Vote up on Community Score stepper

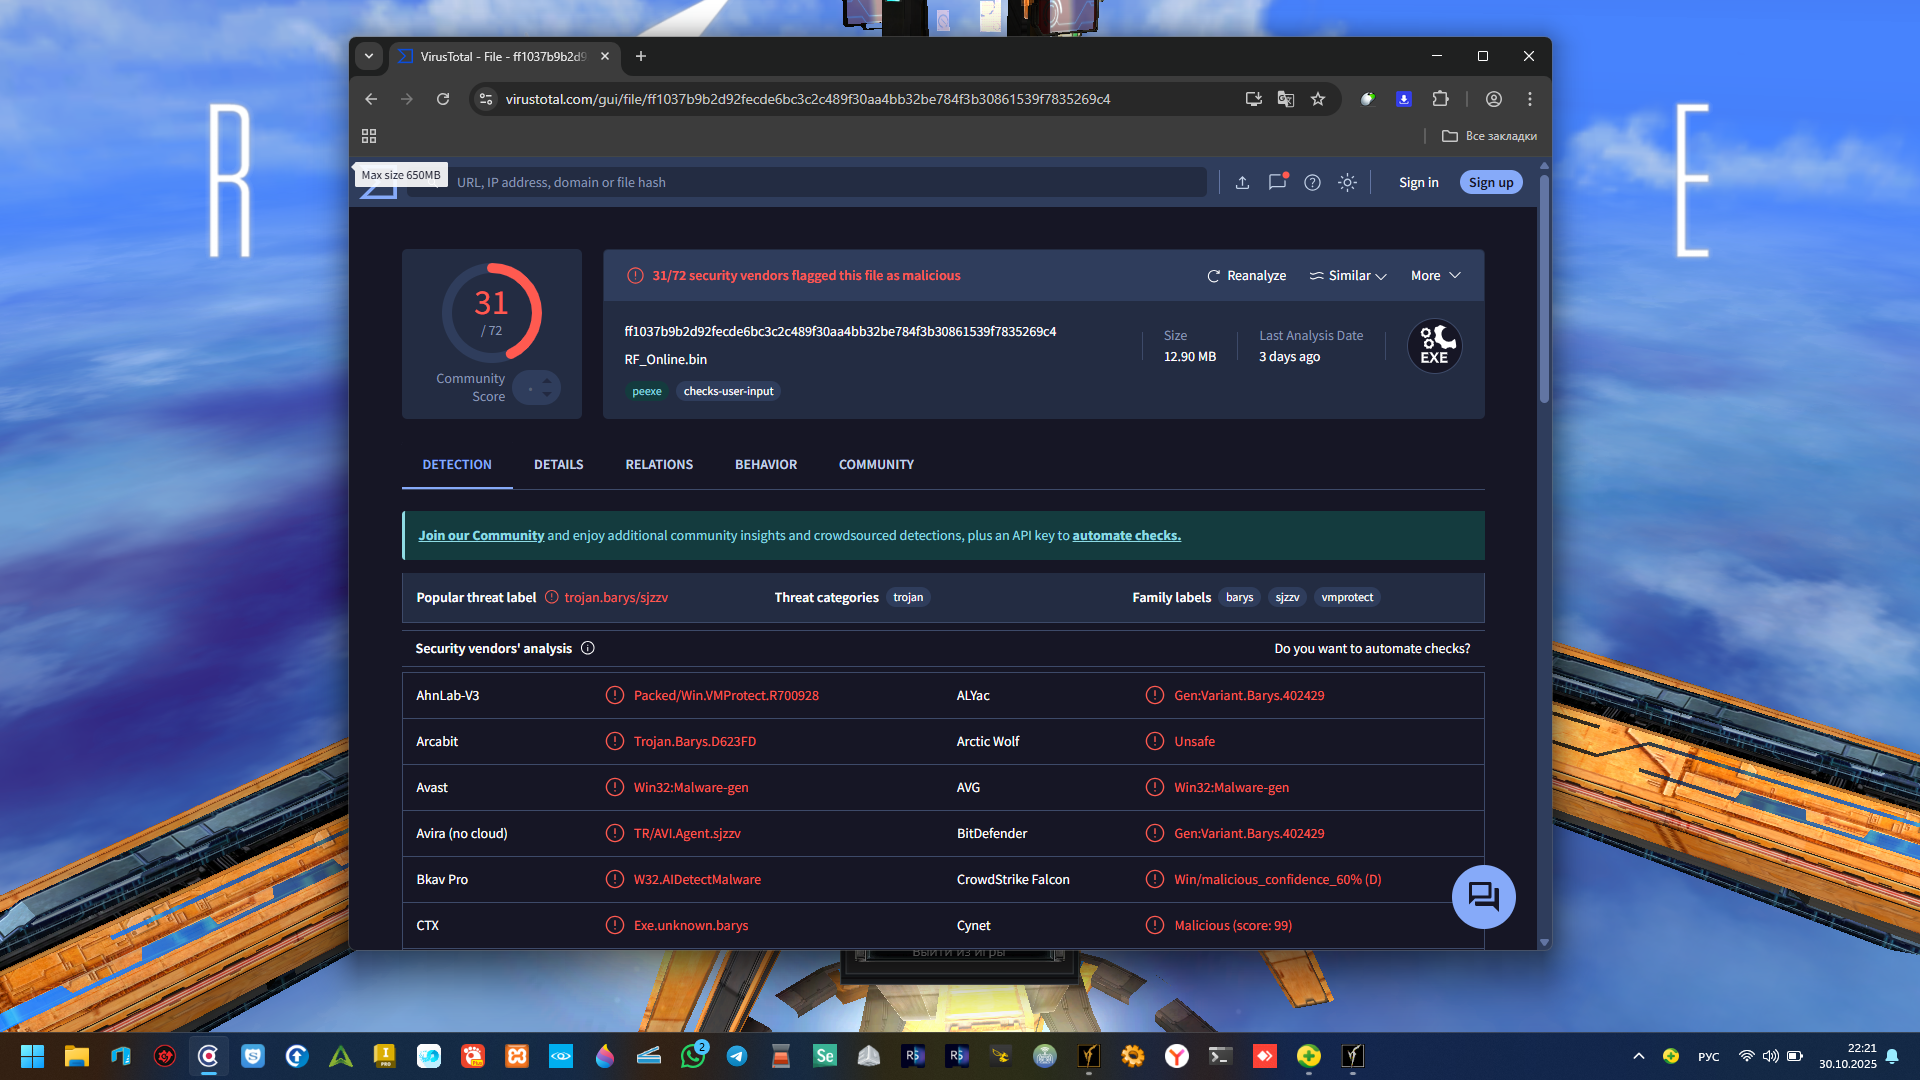click(547, 380)
